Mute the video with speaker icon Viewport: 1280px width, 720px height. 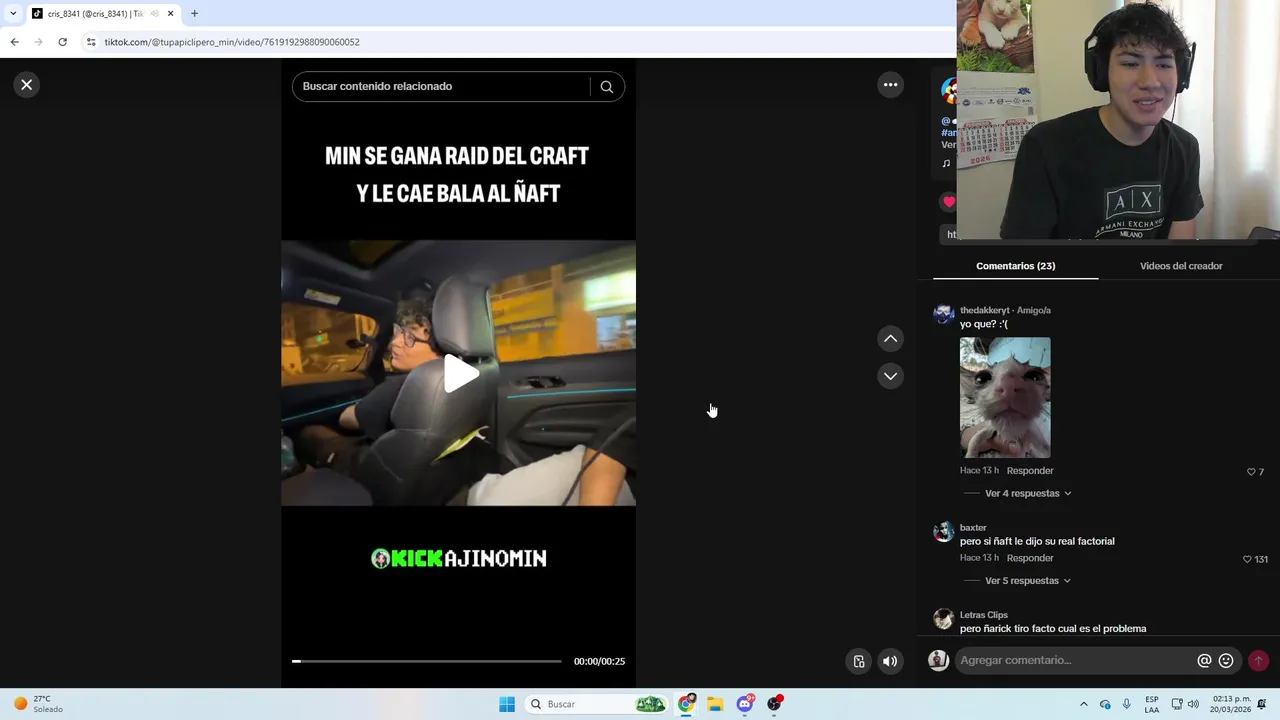pos(890,661)
